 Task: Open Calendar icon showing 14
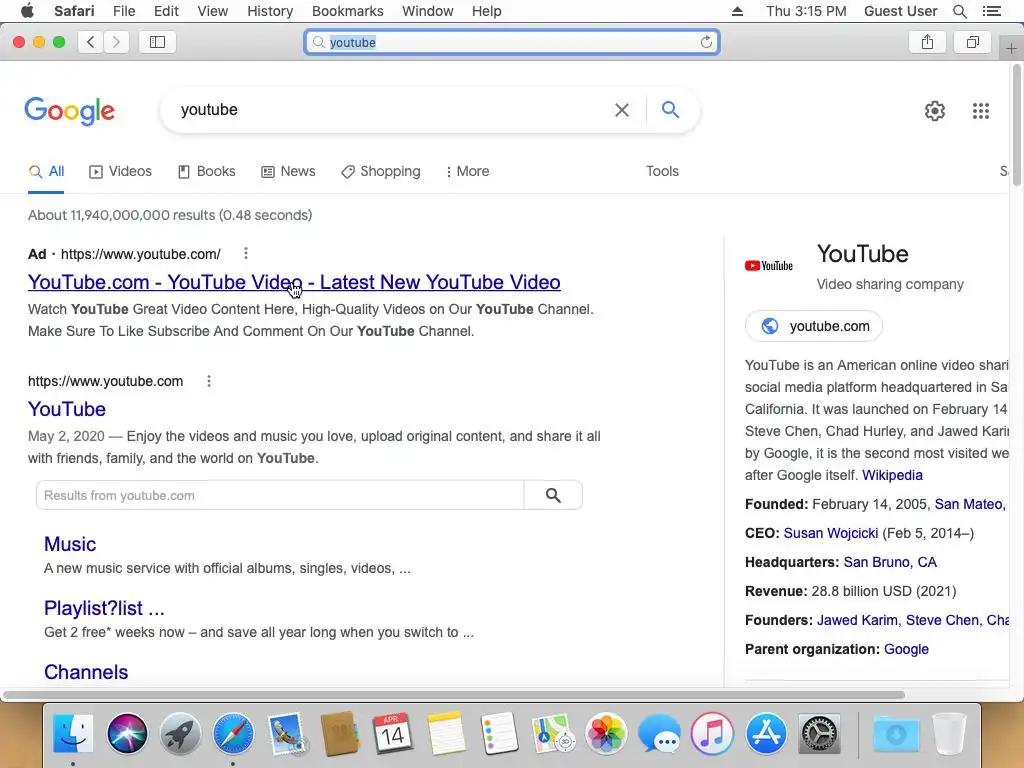point(392,733)
